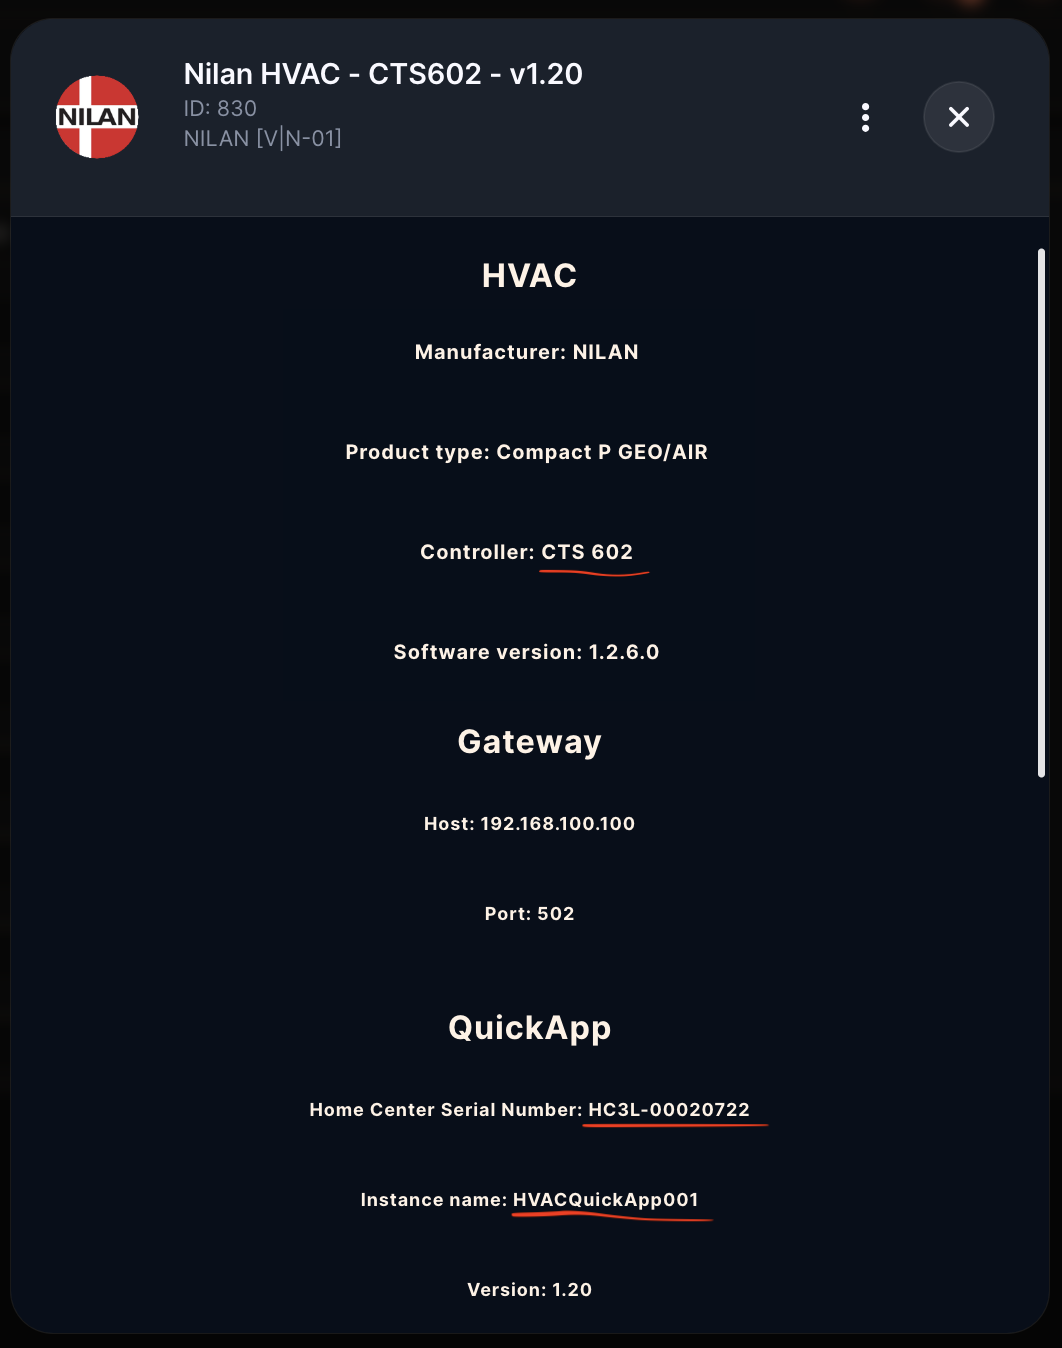Screen dimensions: 1062x1348
Task: Select the Manufacturer: NILAN line
Action: point(527,352)
